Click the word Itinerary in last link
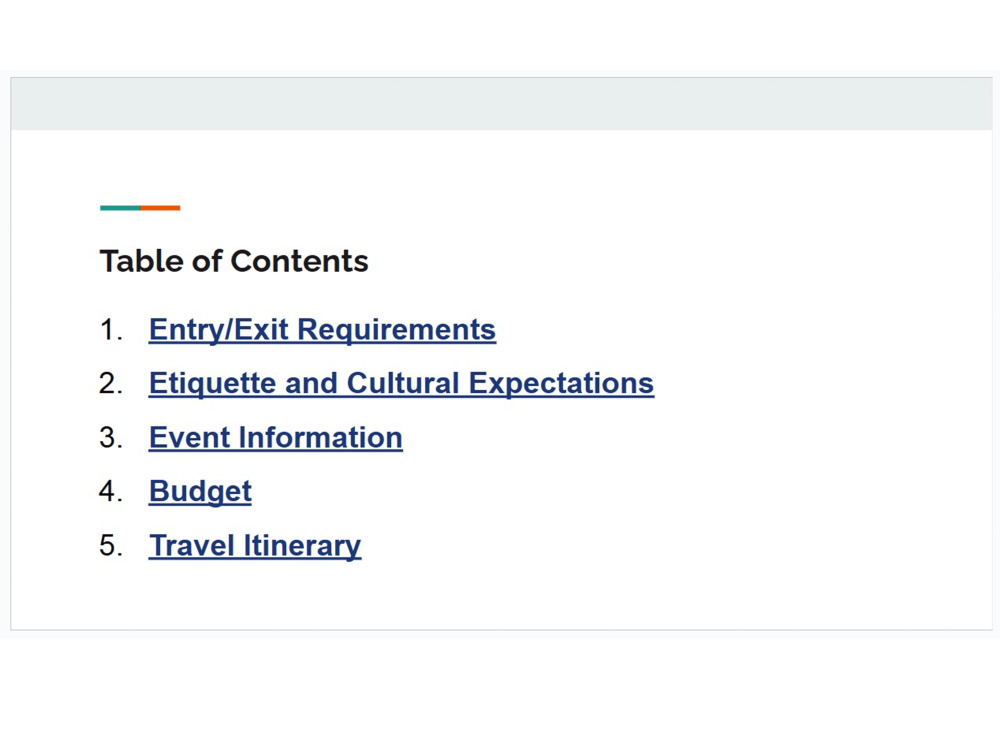Screen dimensions: 1000x750 (x=302, y=546)
